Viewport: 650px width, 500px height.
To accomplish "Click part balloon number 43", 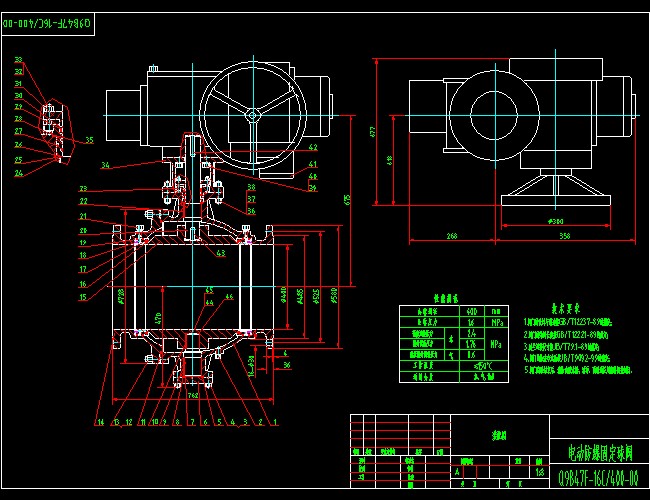I will pos(221,253).
